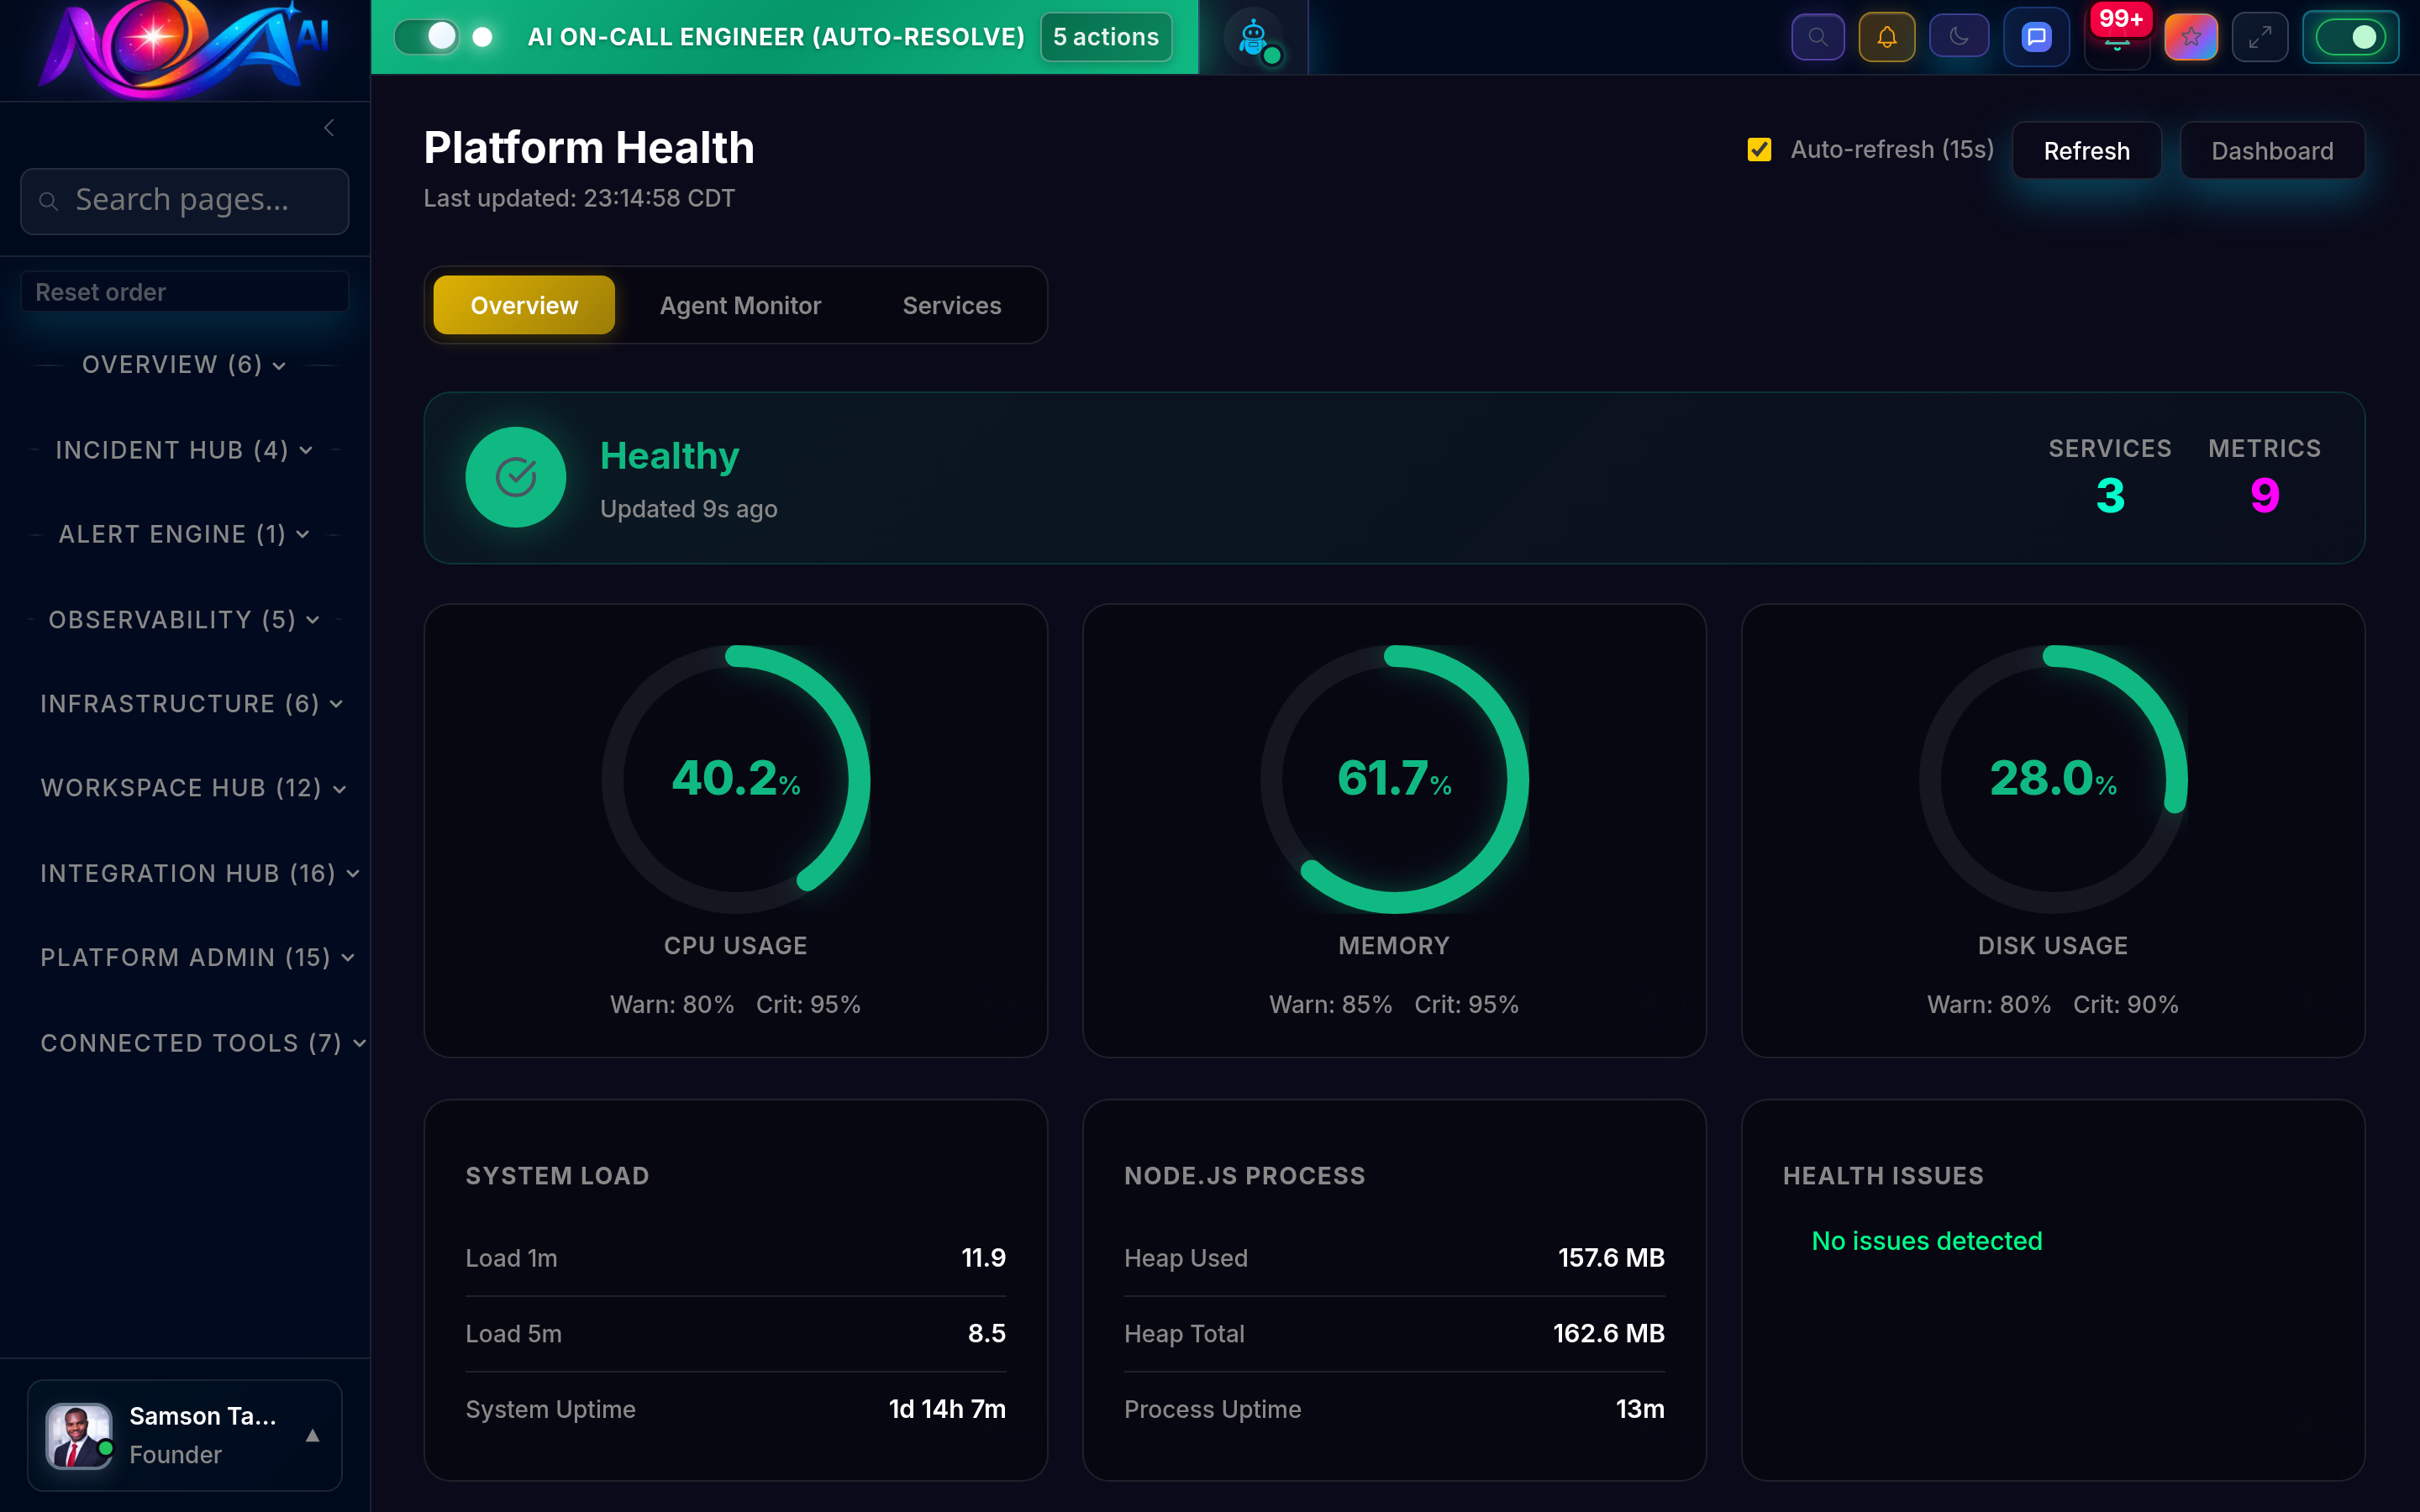Flip the toggle at the top right corner

click(2351, 36)
